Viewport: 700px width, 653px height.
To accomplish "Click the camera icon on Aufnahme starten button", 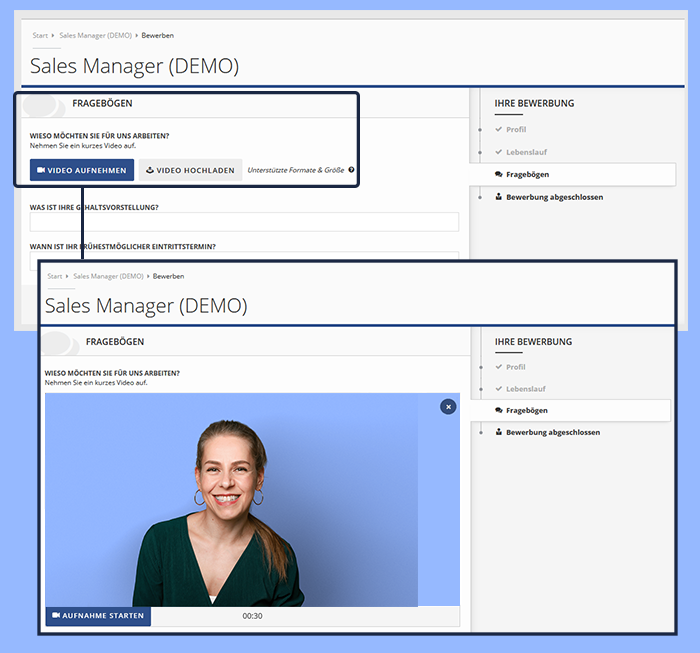I will pyautogui.click(x=56, y=615).
